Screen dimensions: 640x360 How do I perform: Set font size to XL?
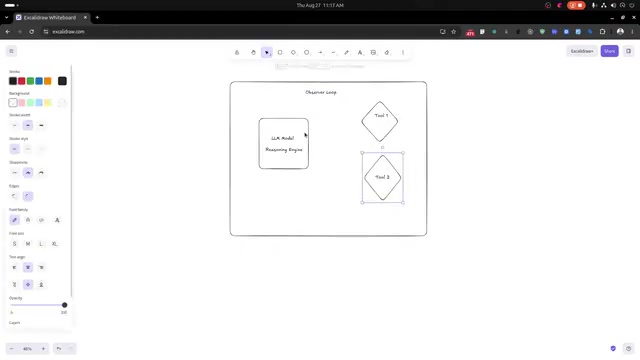(x=54, y=244)
